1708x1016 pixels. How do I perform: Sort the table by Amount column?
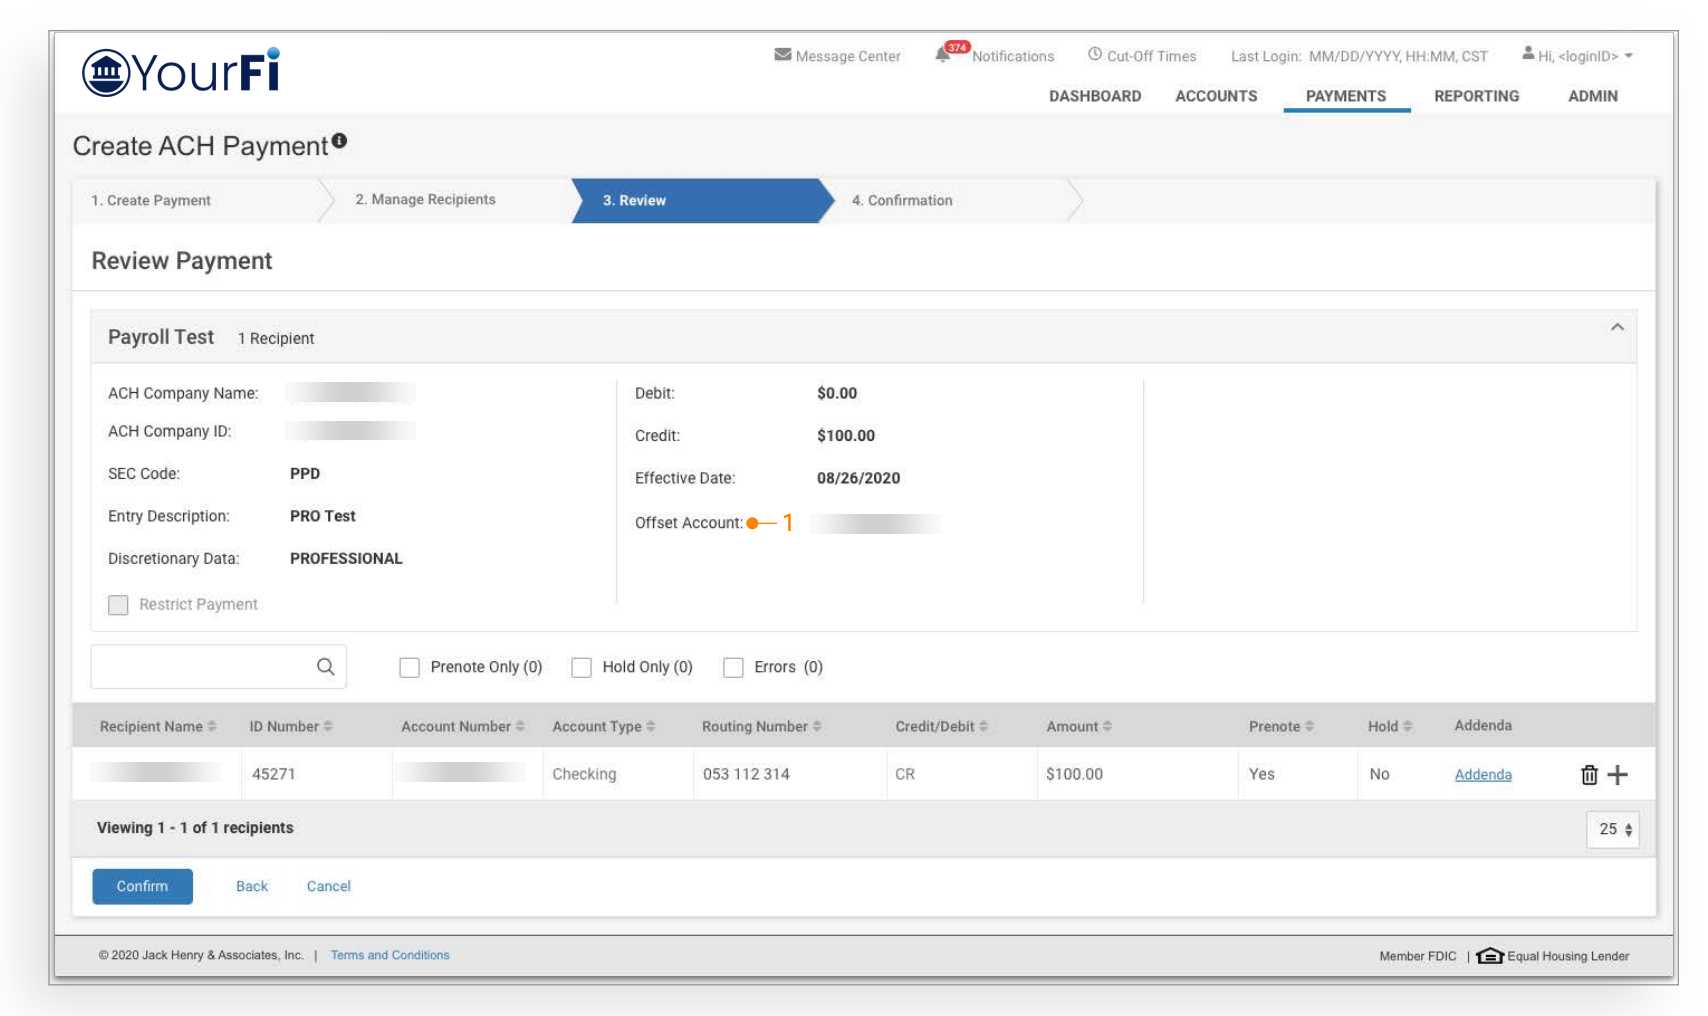pos(1078,727)
